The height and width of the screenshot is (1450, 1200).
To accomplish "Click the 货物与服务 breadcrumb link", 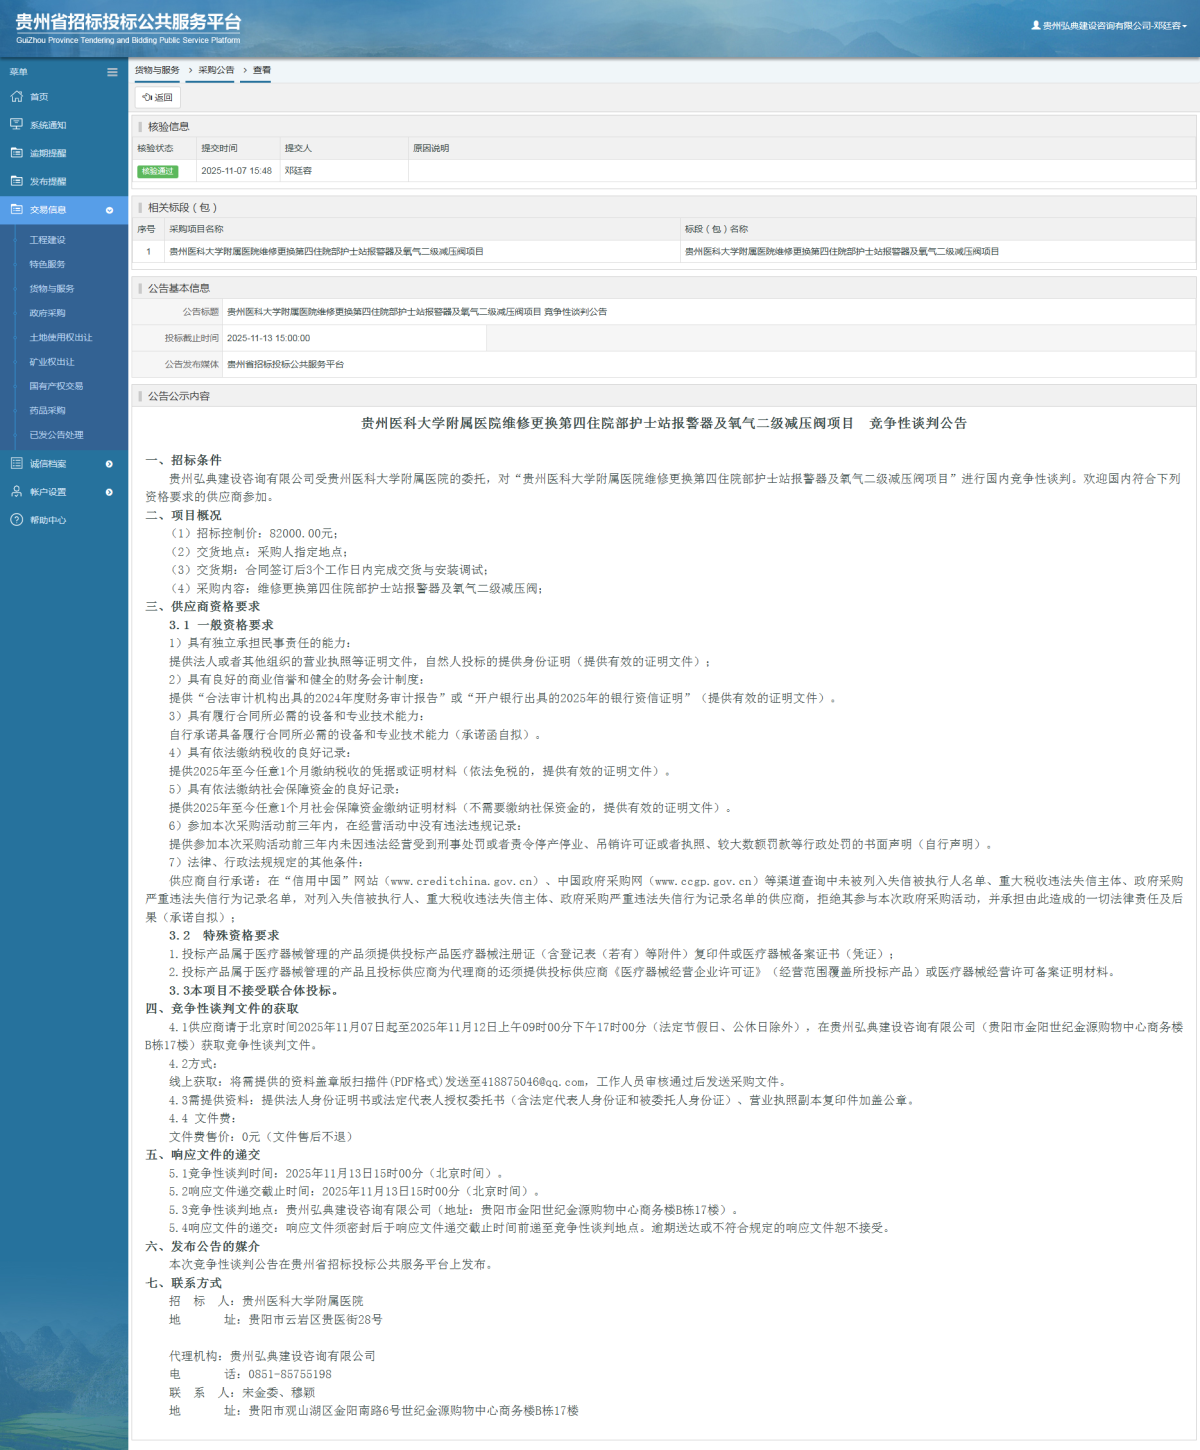I will (157, 70).
